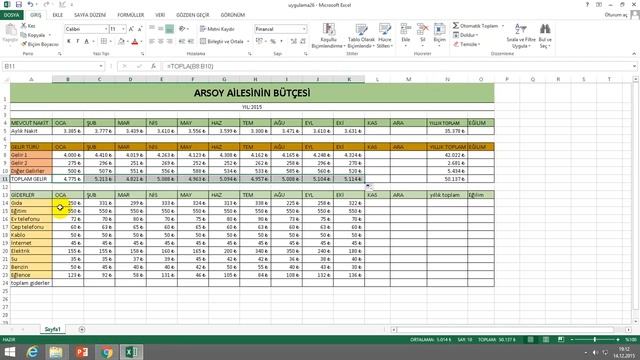Click the save icon in quick access toolbar
This screenshot has width=640, height=360.
(x=19, y=4)
